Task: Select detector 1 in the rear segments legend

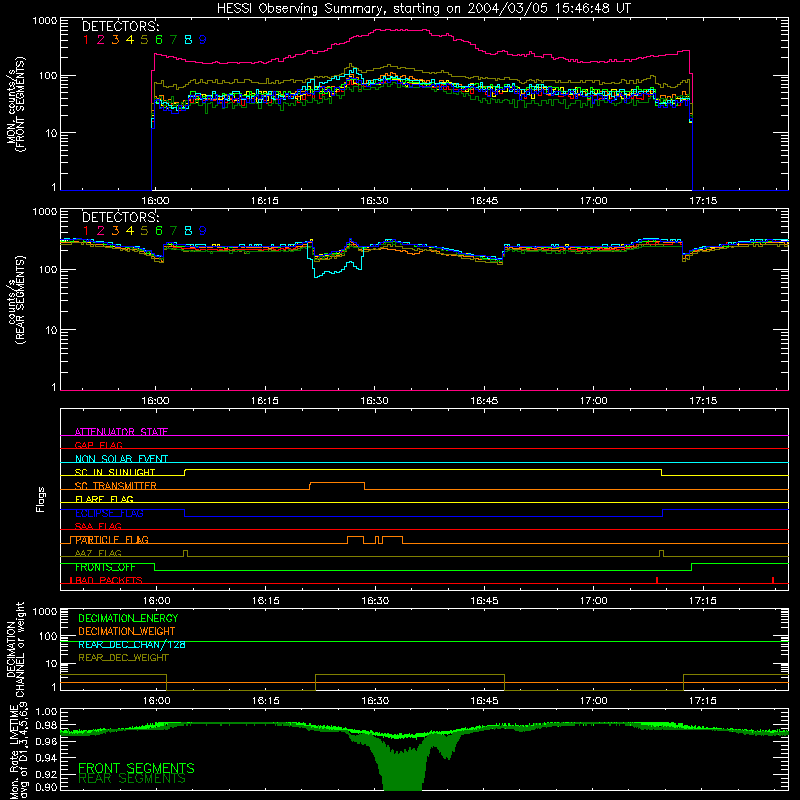Action: 86,231
